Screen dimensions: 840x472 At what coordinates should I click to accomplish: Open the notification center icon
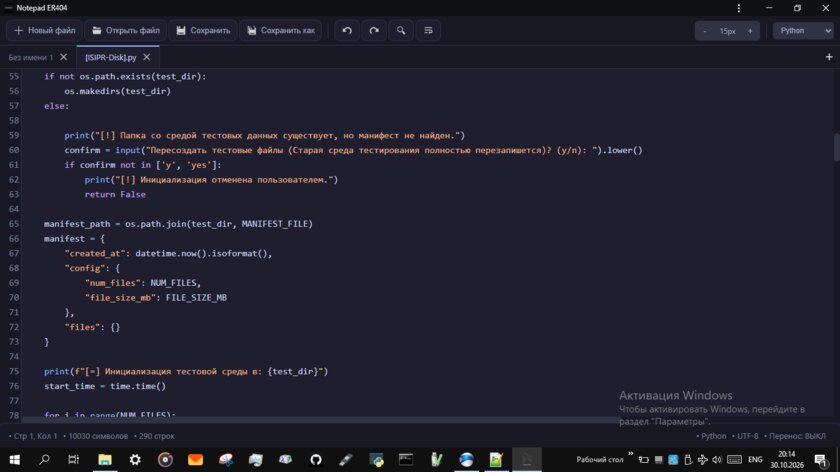pyautogui.click(x=820, y=460)
